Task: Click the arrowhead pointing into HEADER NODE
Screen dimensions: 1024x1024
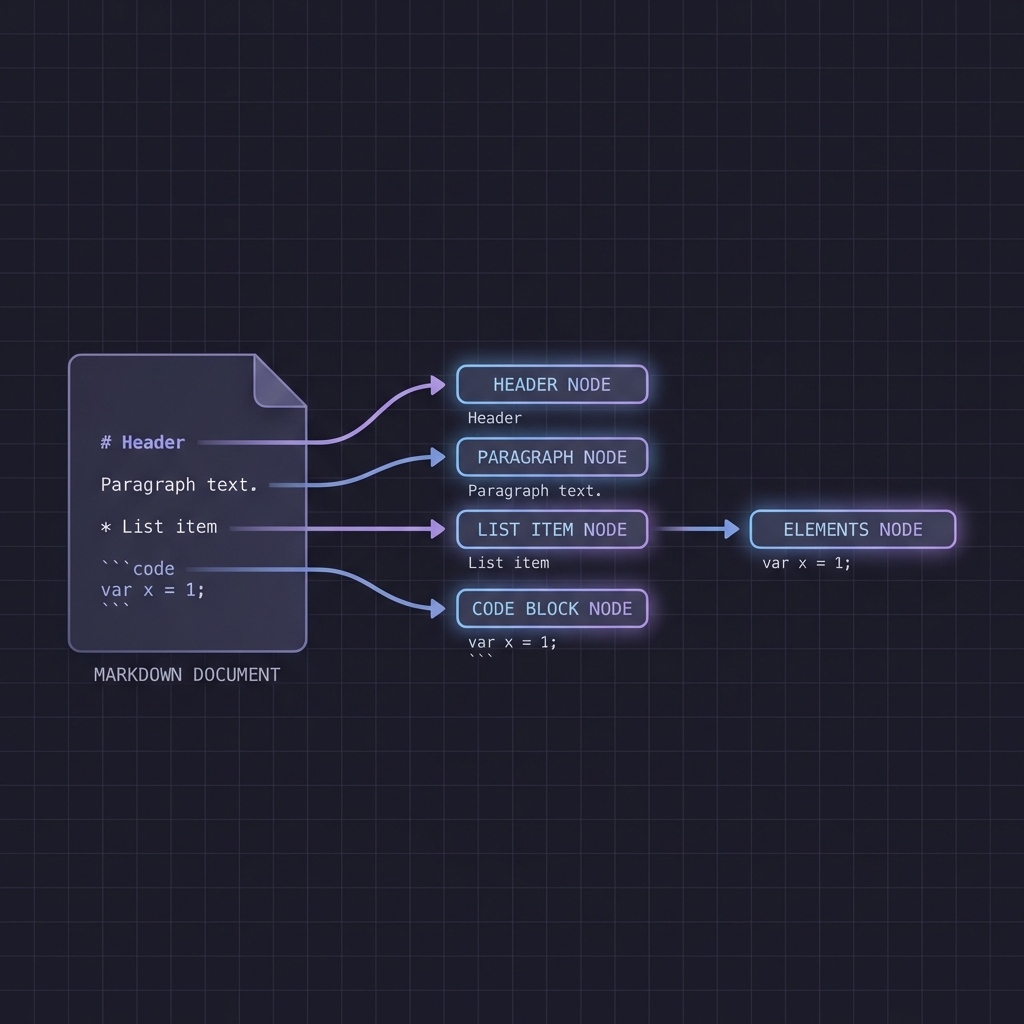Action: pyautogui.click(x=437, y=384)
